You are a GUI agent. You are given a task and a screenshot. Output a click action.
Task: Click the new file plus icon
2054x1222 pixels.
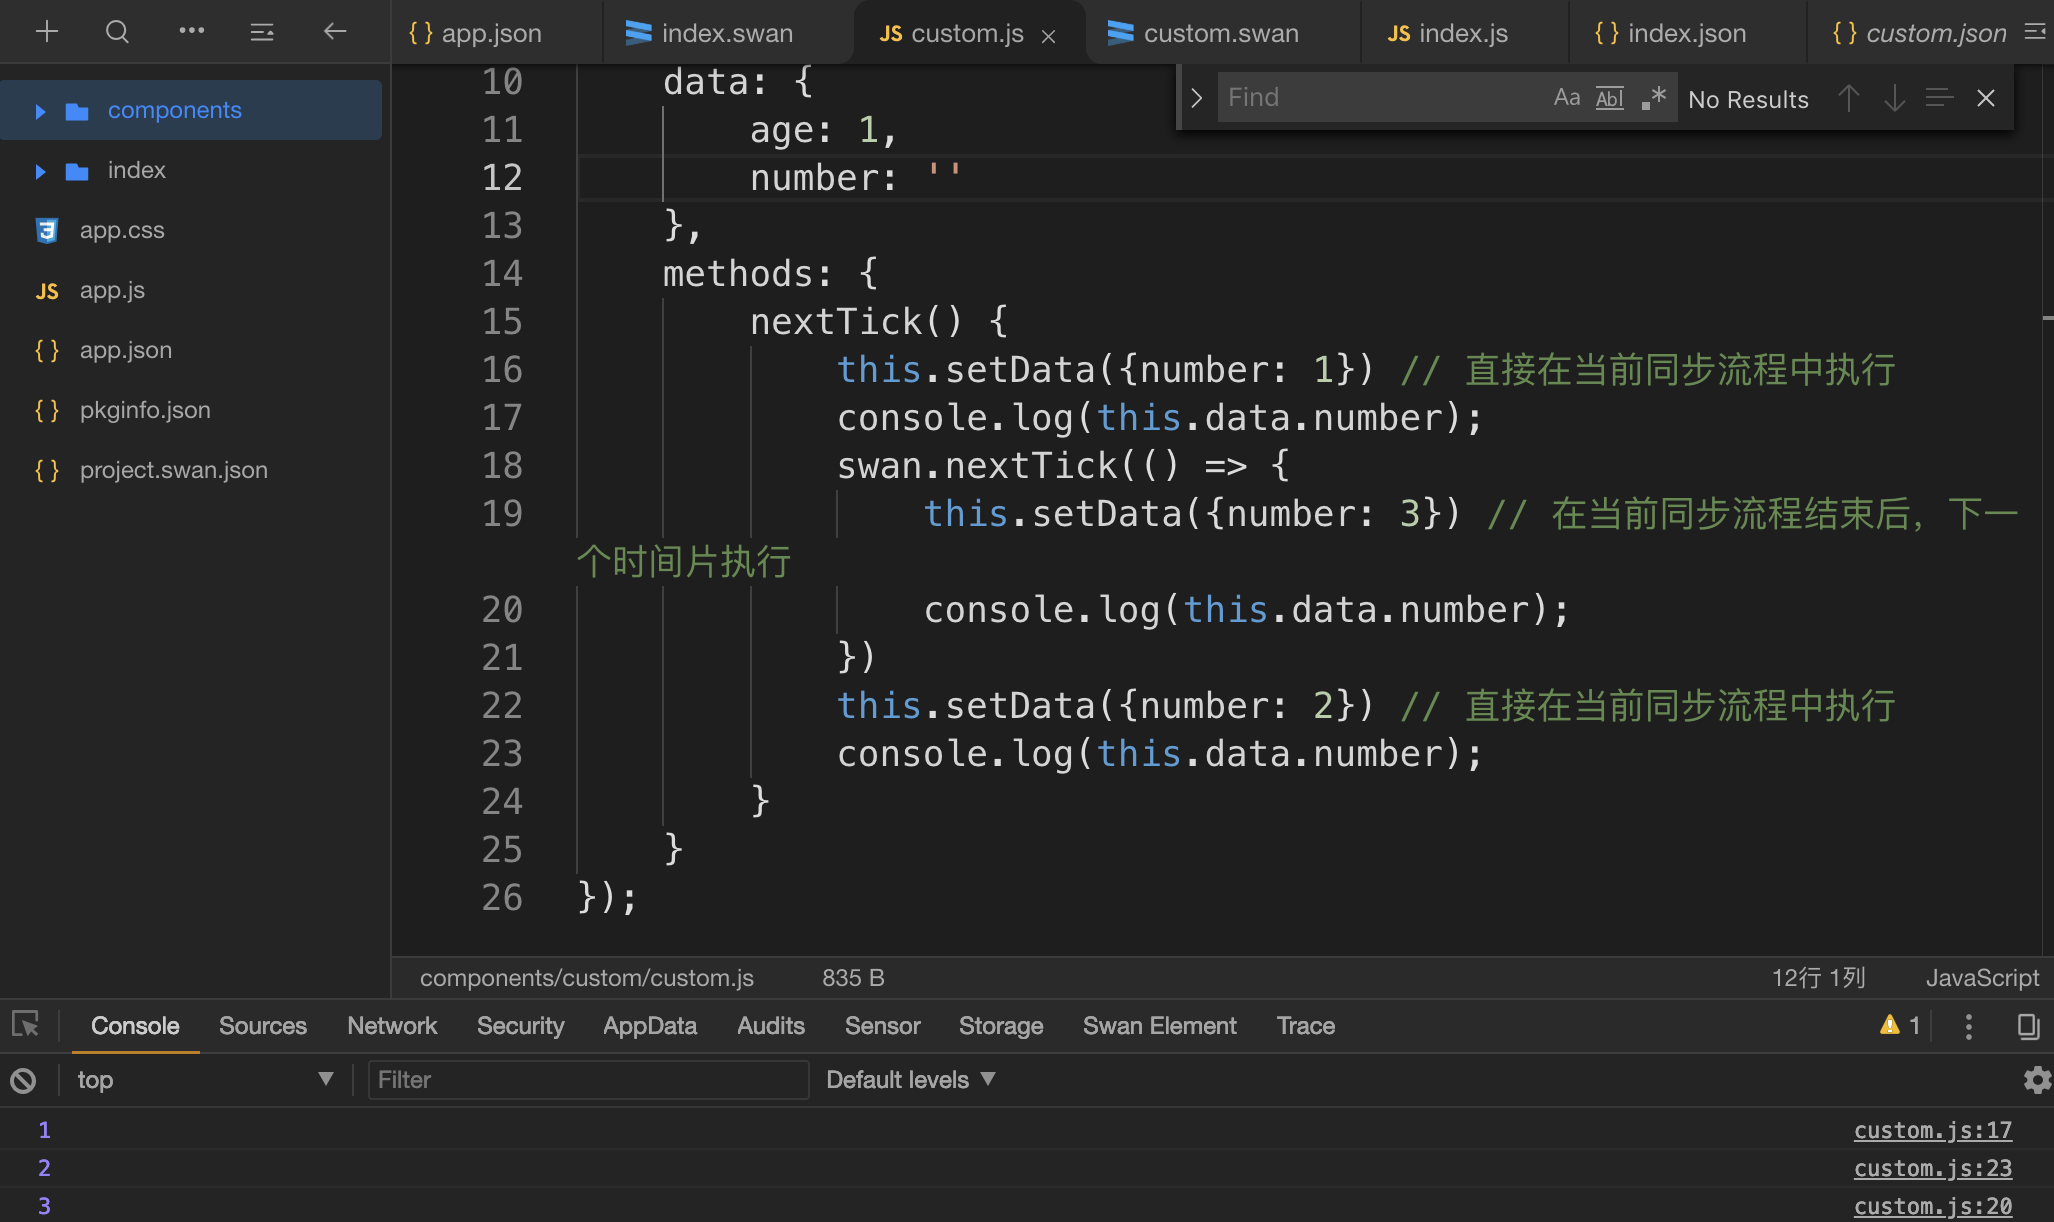[46, 32]
